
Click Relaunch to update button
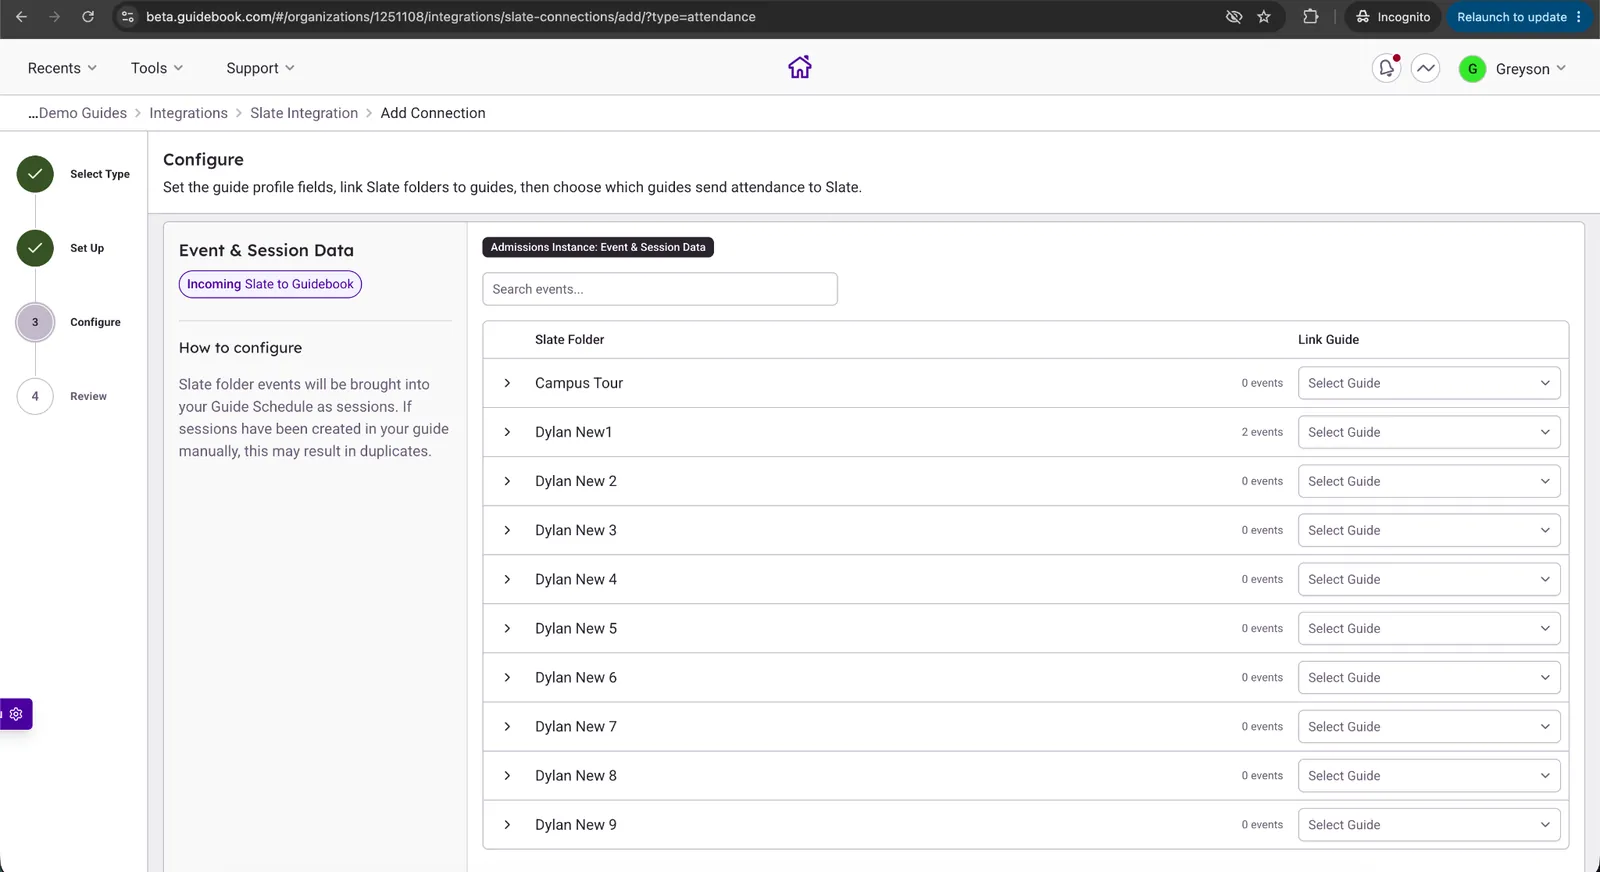point(1519,17)
